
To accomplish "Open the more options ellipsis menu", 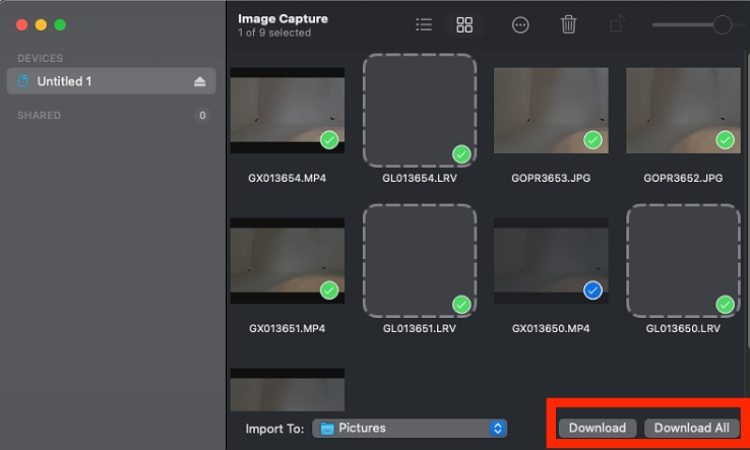I will (x=520, y=25).
